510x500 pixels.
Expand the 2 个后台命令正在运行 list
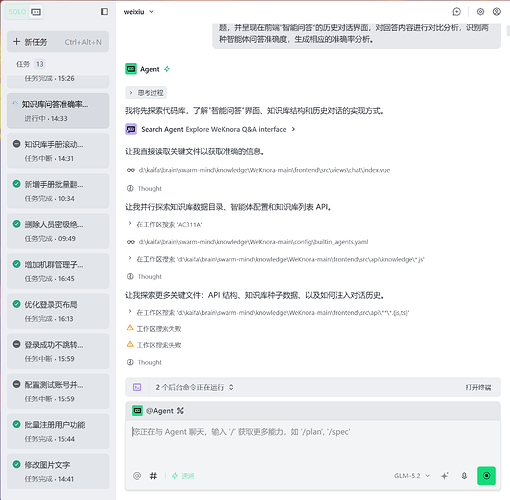coord(194,387)
